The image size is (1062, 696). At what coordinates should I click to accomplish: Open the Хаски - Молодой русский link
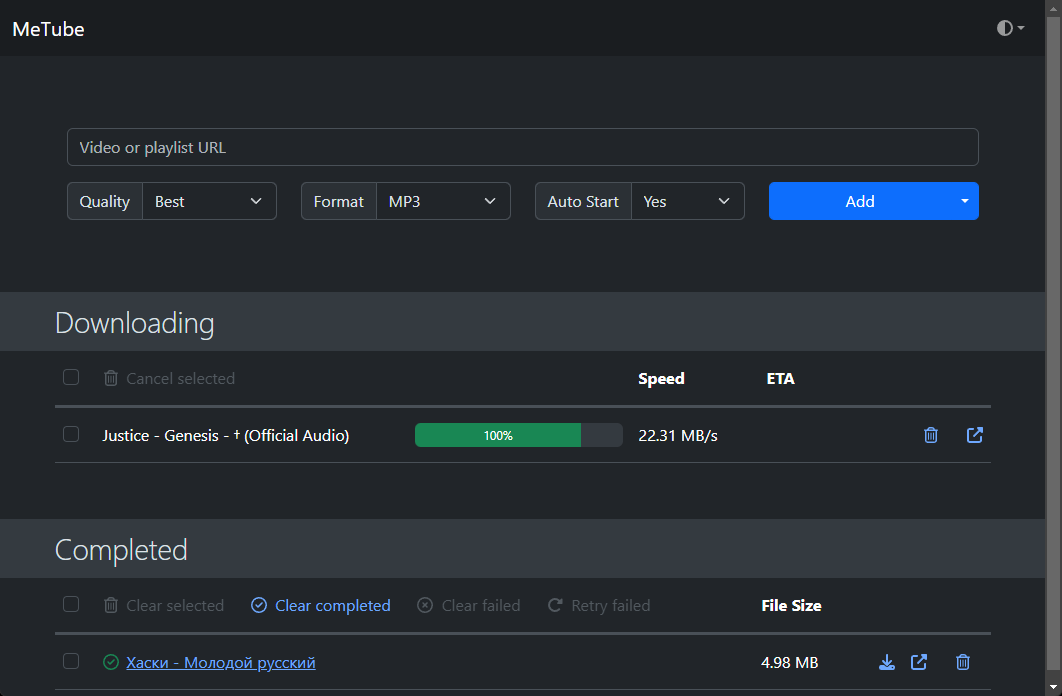pos(221,662)
